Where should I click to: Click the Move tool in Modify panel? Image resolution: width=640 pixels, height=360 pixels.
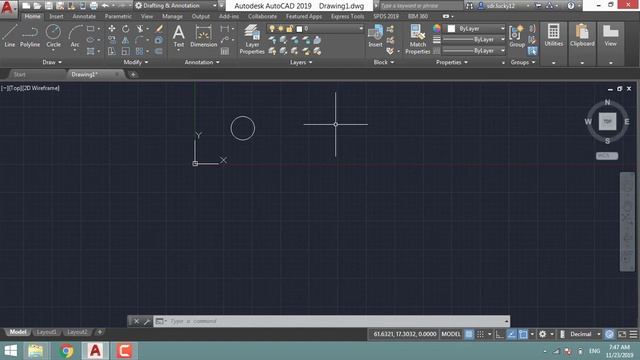point(111,29)
